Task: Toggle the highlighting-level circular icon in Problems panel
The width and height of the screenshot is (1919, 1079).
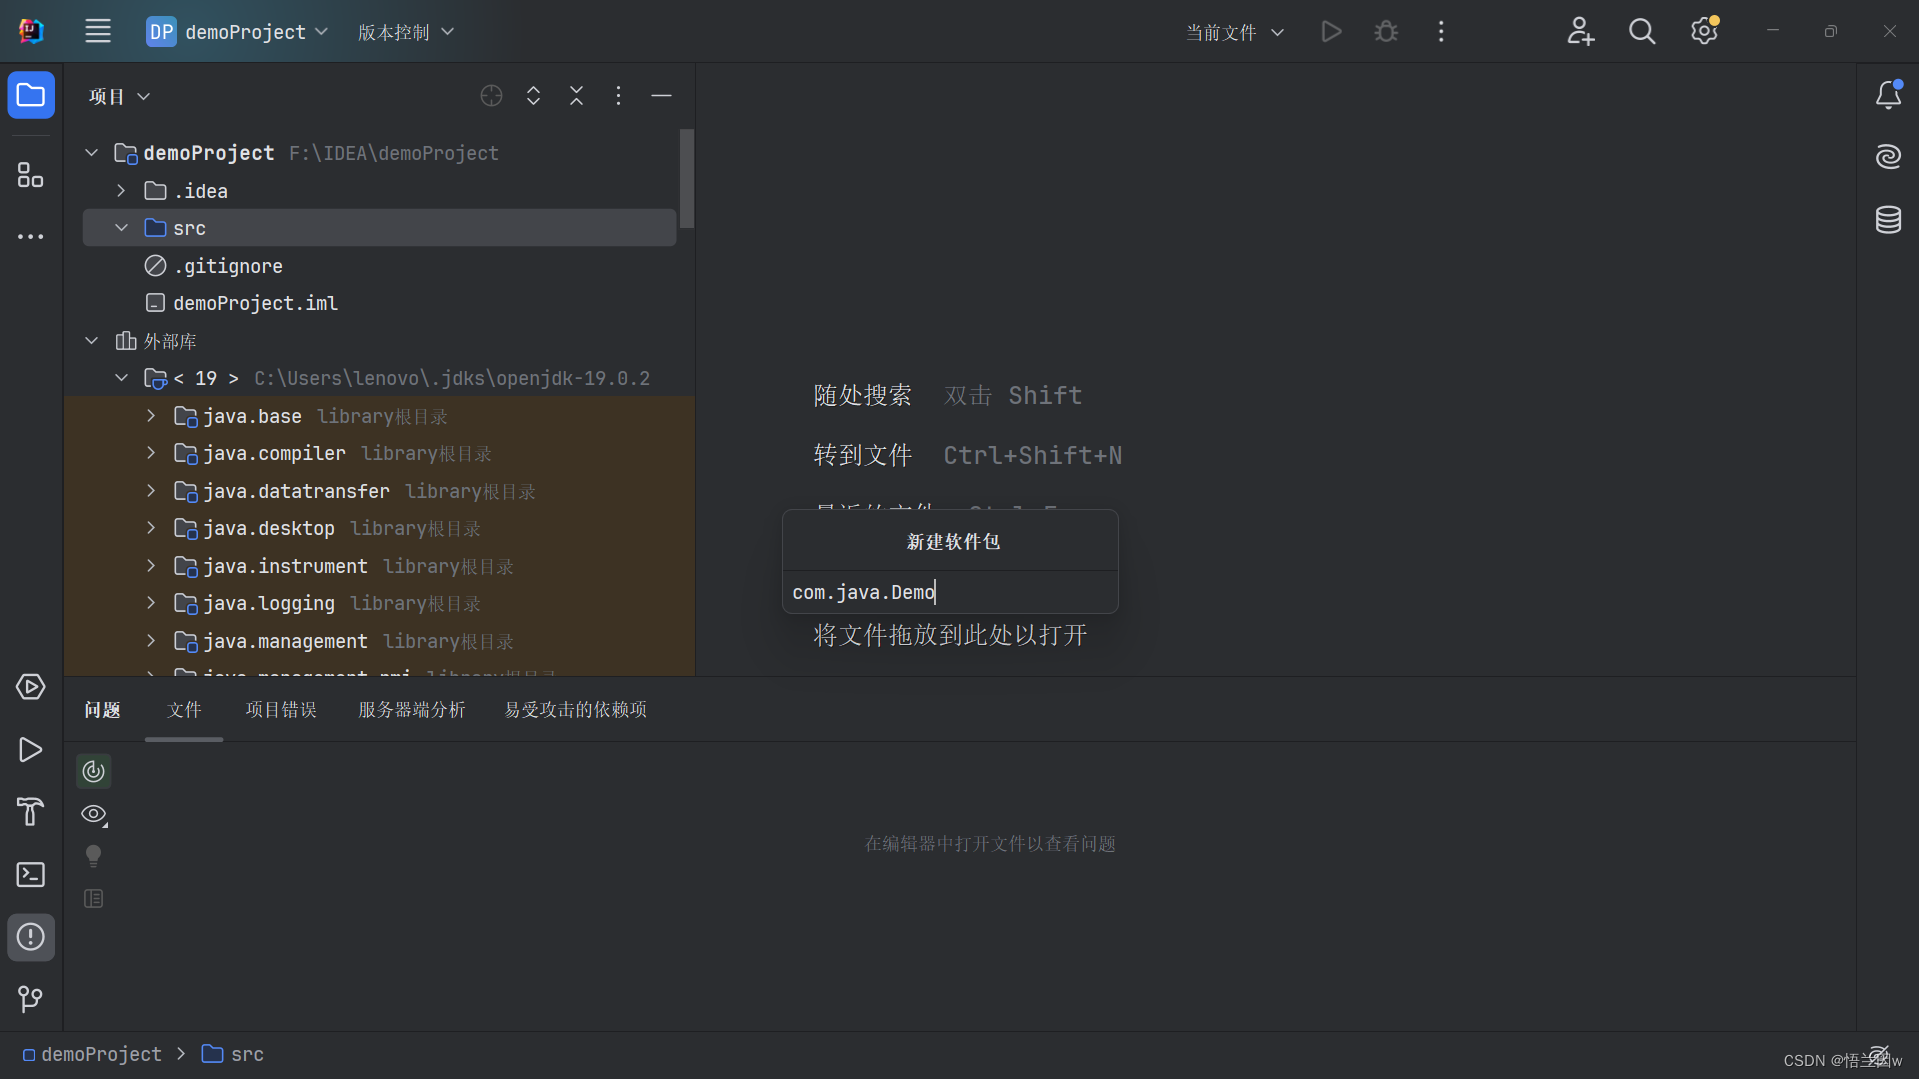Action: (94, 771)
